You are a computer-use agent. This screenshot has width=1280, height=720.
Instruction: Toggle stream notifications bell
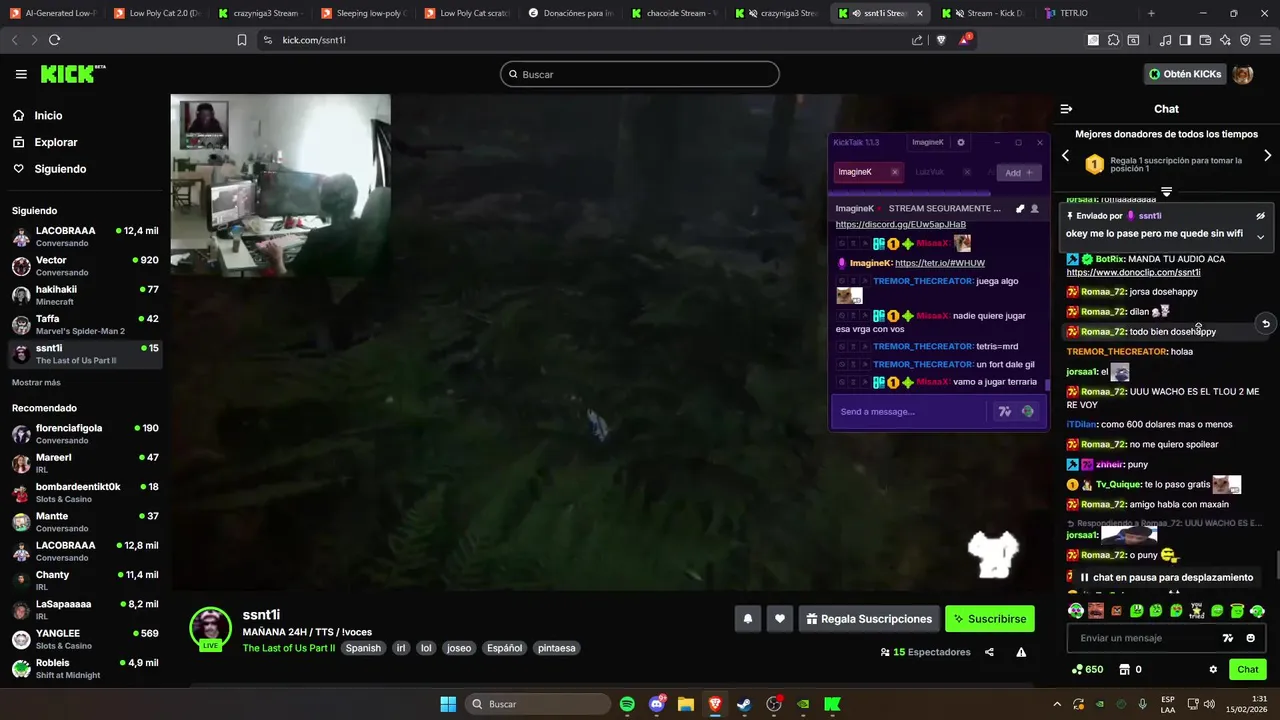coord(747,619)
